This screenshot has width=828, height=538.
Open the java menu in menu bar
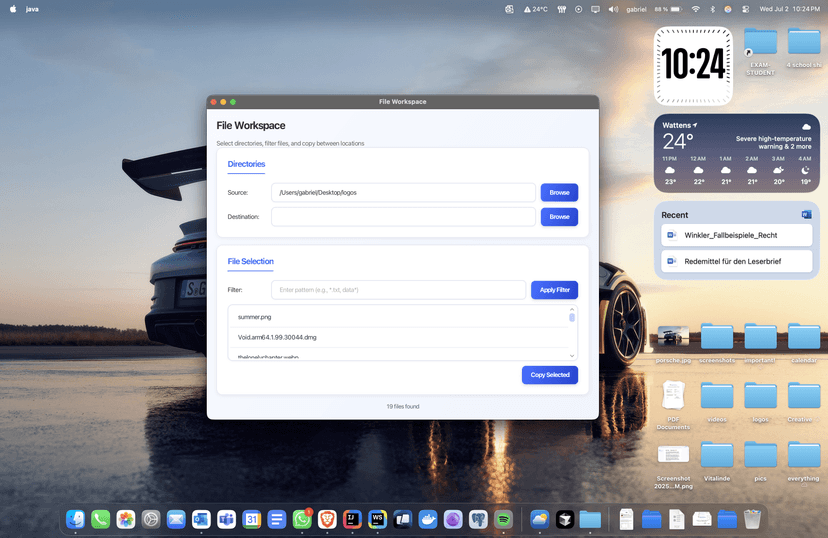click(x=33, y=9)
